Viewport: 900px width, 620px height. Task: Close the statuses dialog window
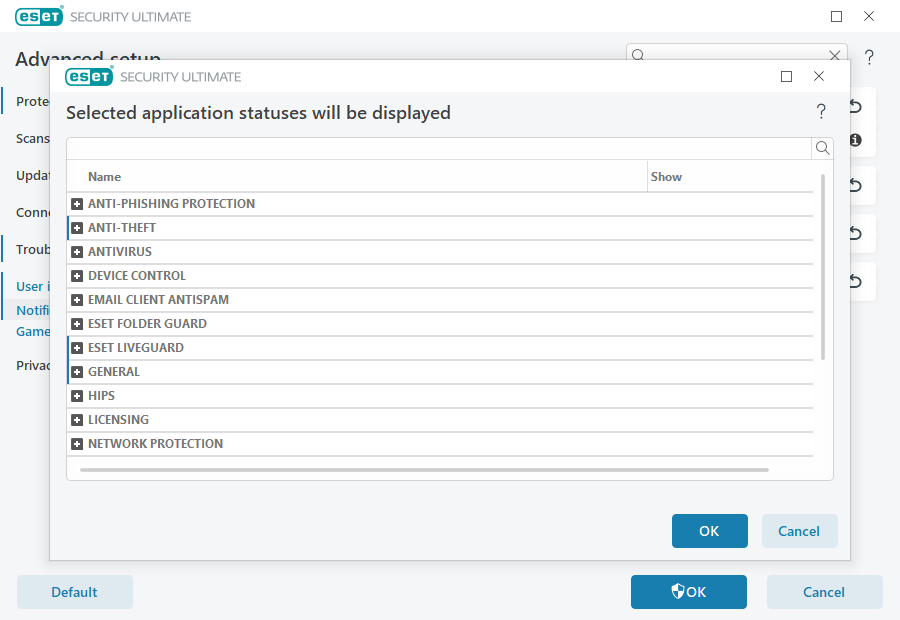819,76
